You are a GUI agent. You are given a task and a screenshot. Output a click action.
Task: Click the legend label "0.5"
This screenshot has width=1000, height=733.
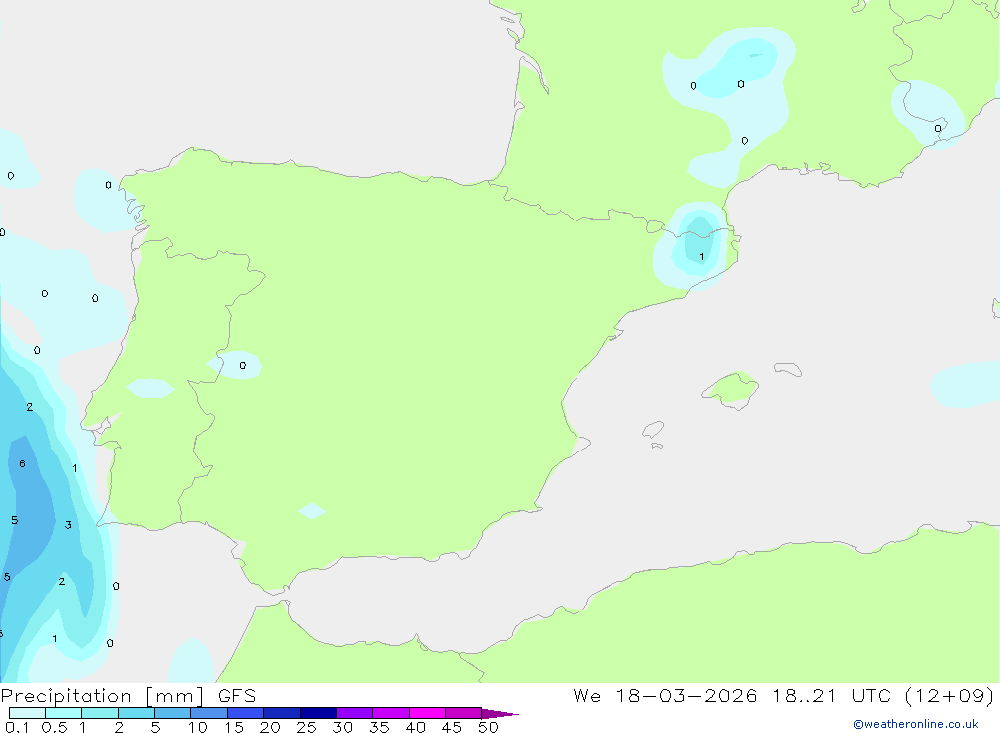[x=54, y=727]
